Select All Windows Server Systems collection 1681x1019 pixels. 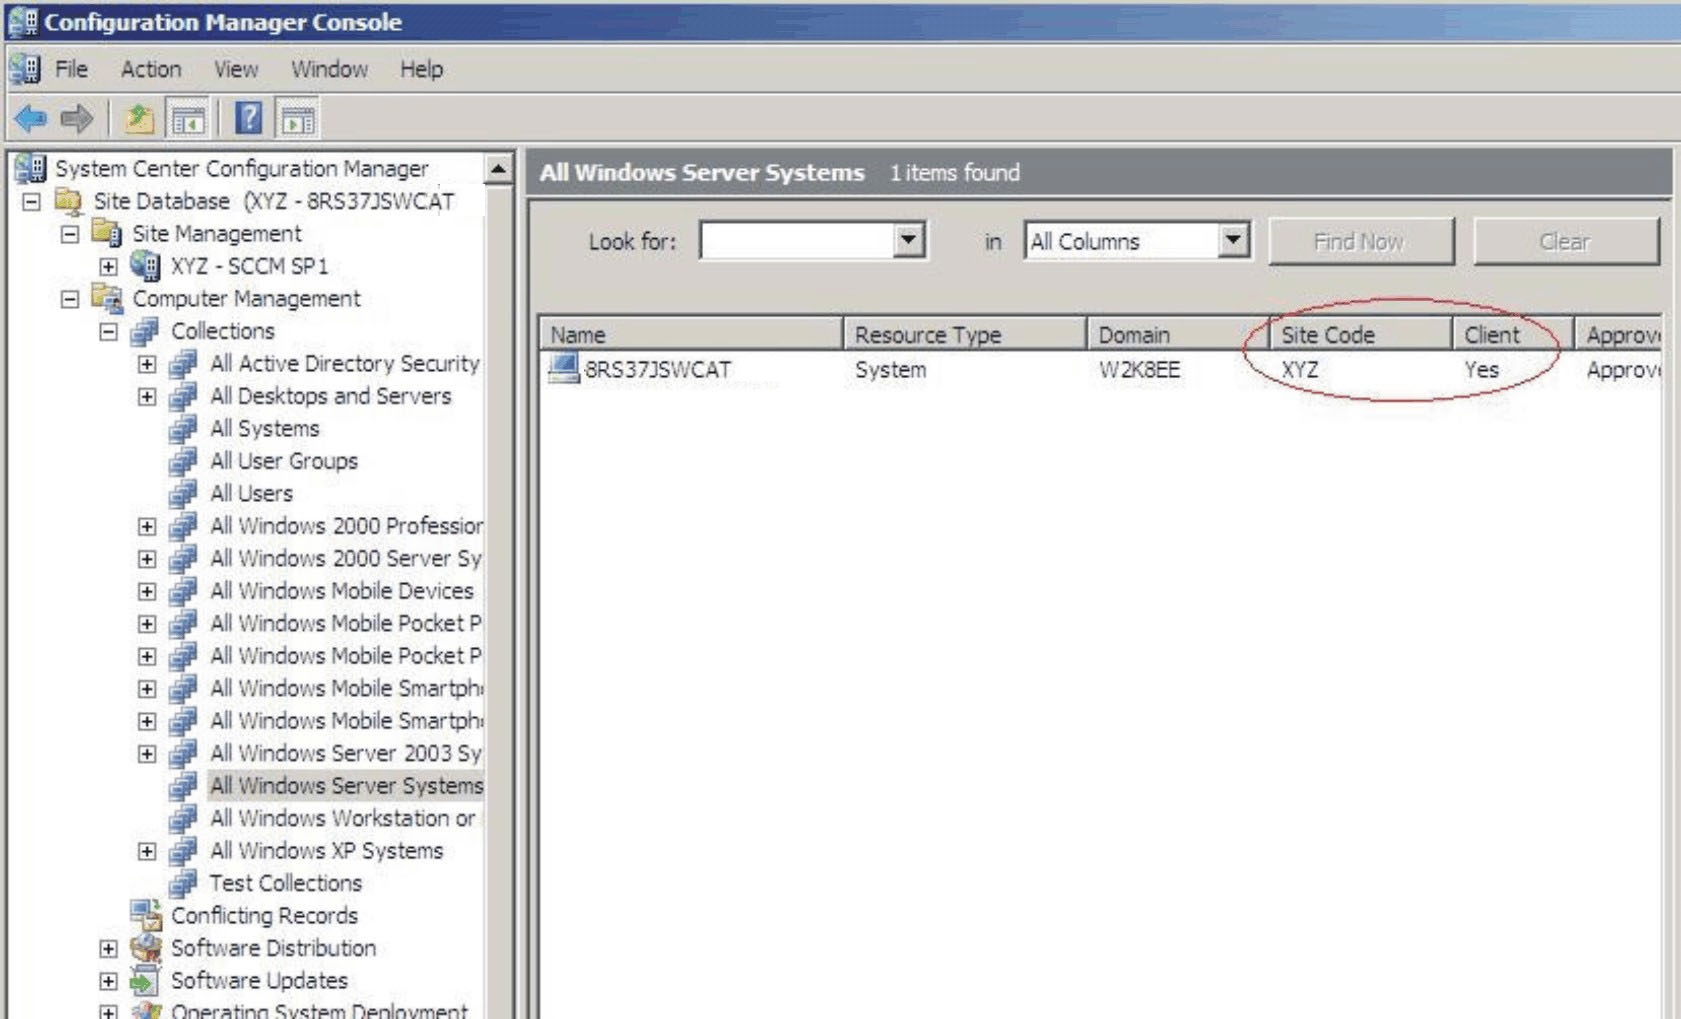pos(346,786)
